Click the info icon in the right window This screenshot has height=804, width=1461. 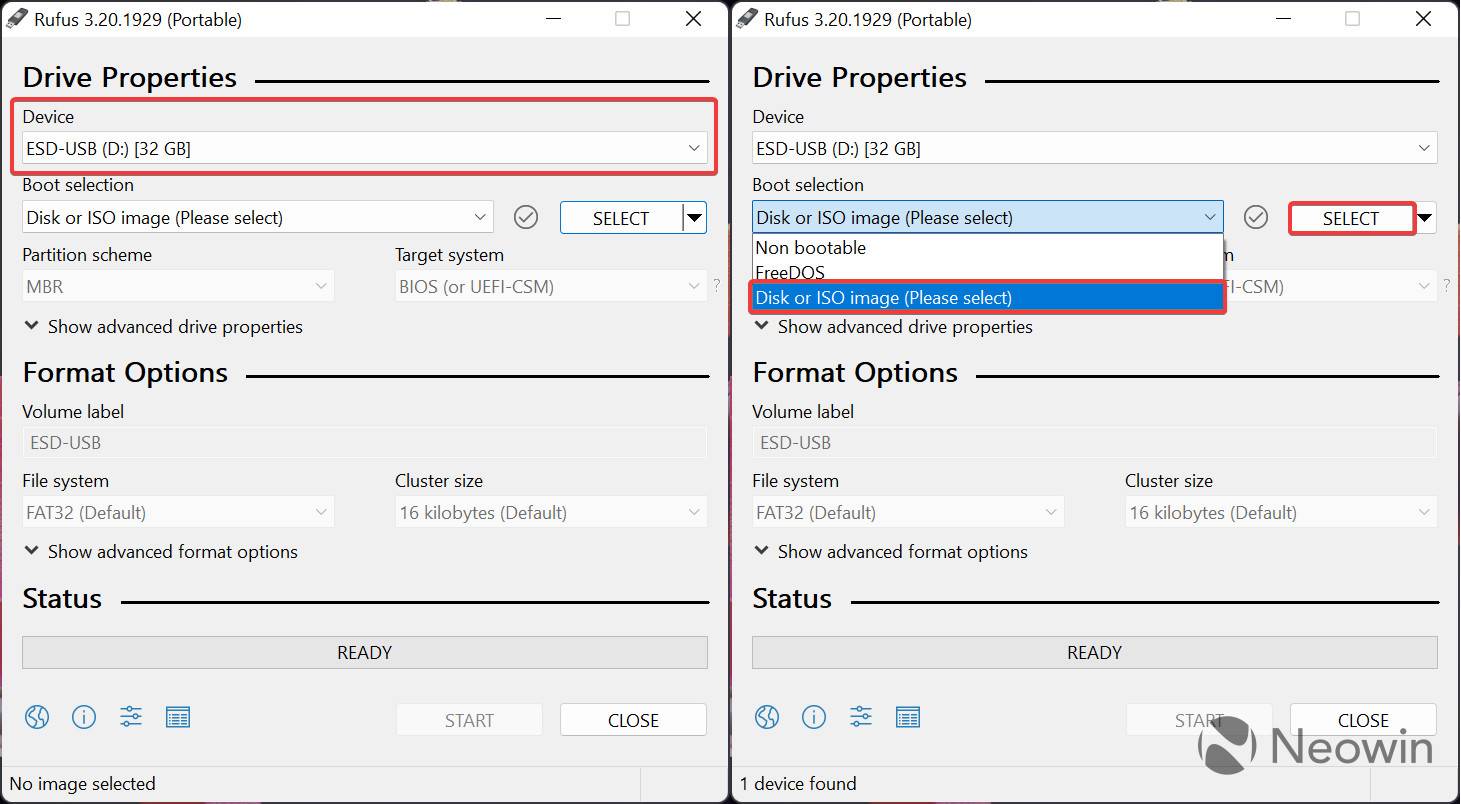tap(814, 717)
